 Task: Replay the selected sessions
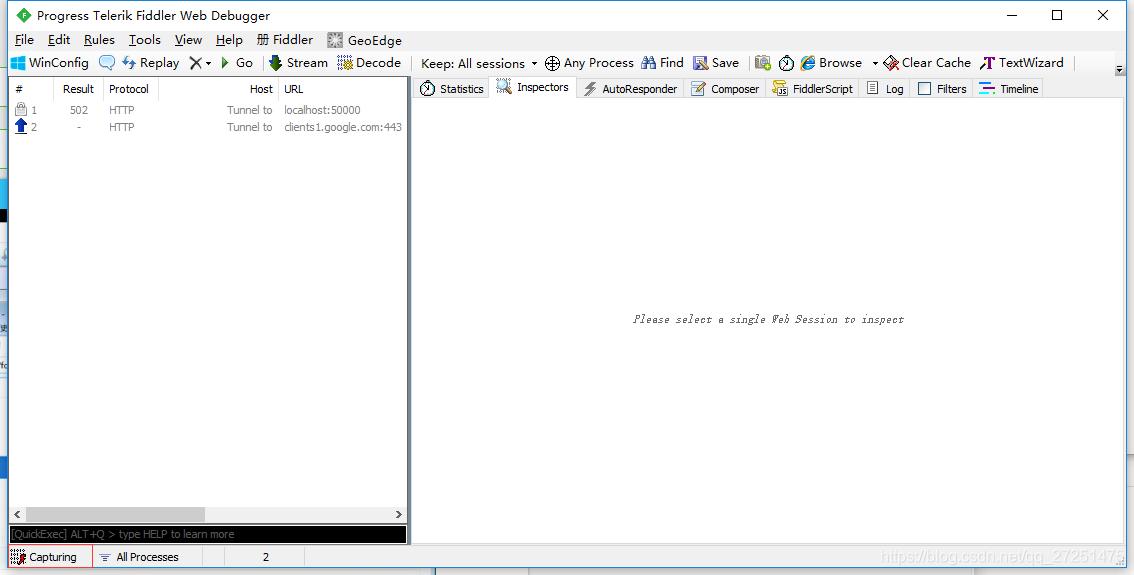[x=150, y=63]
